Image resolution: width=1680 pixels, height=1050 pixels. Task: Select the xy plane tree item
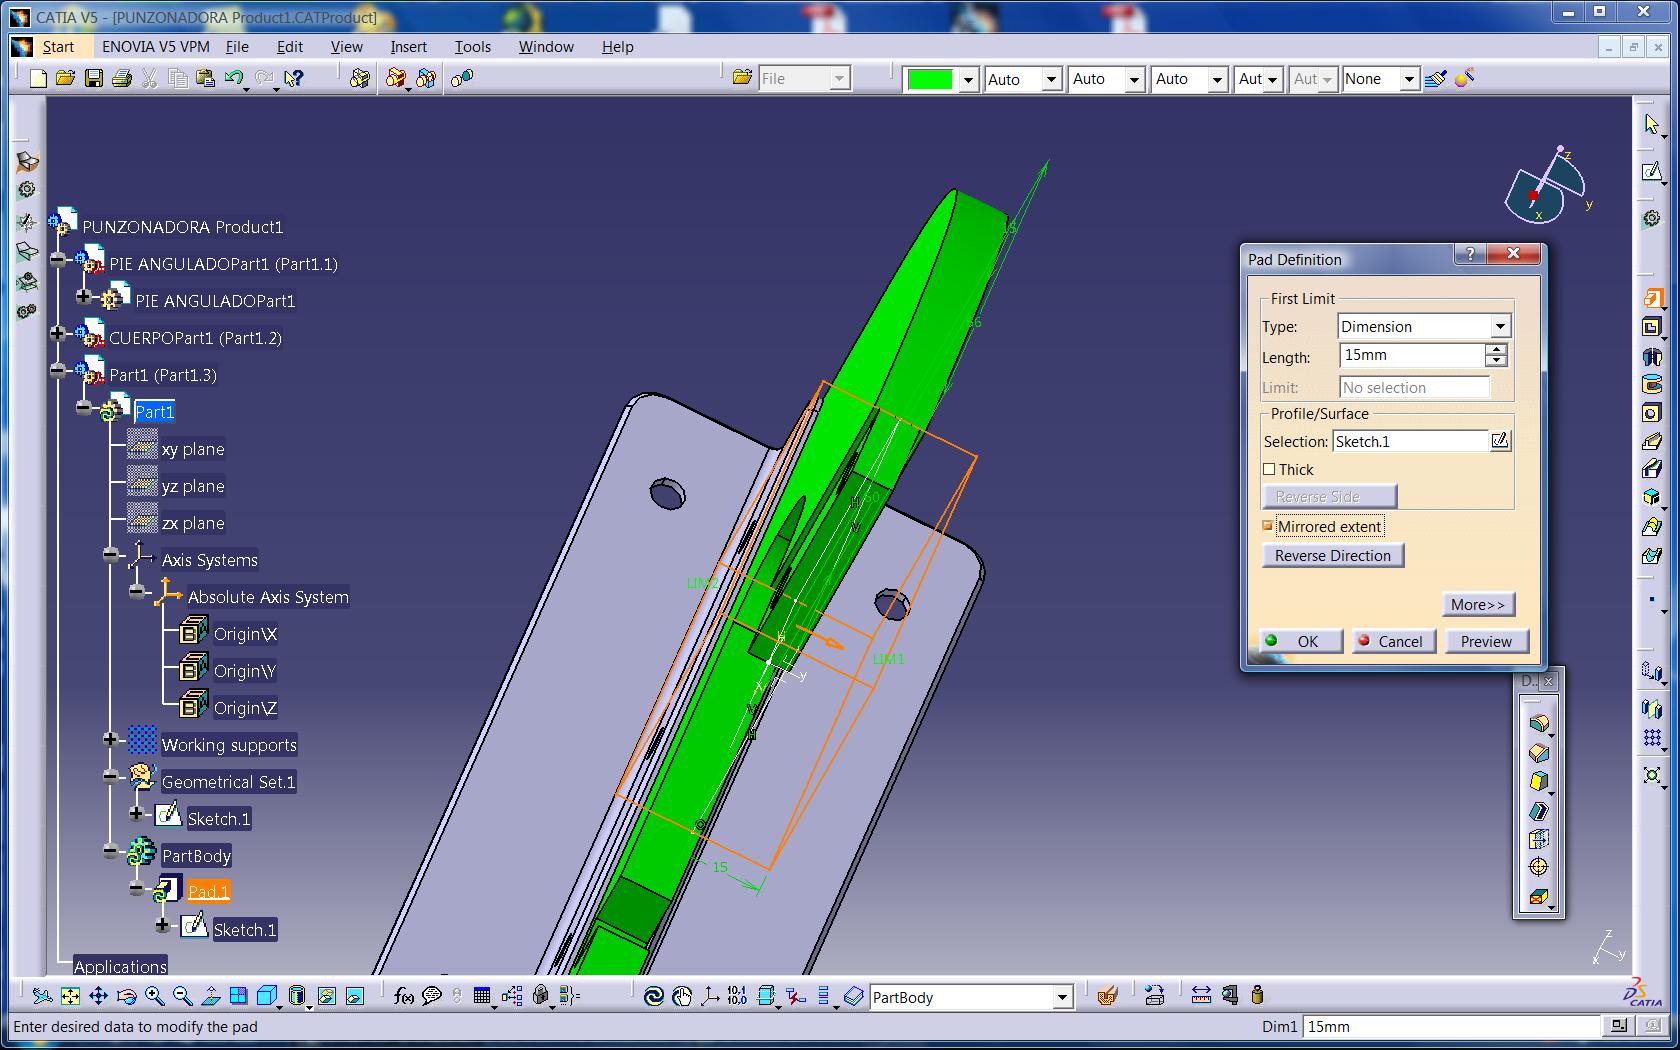tap(193, 449)
